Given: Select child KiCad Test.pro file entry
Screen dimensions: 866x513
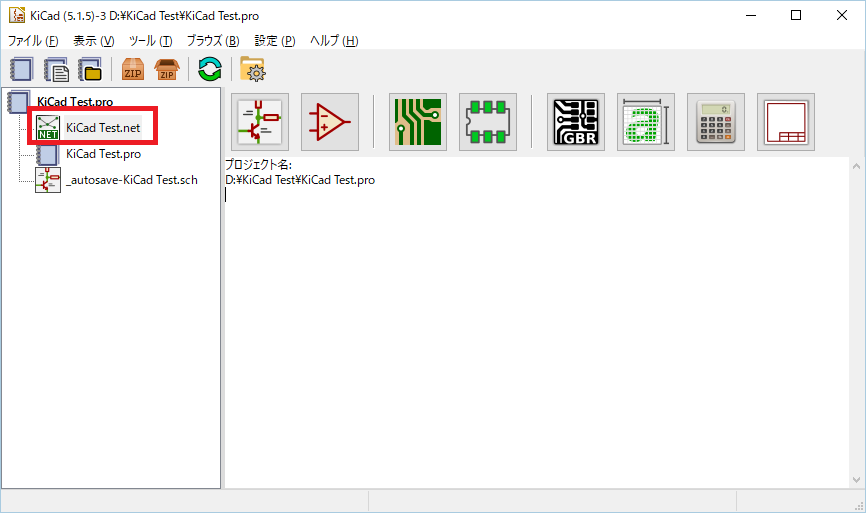Looking at the screenshot, I should 103,154.
